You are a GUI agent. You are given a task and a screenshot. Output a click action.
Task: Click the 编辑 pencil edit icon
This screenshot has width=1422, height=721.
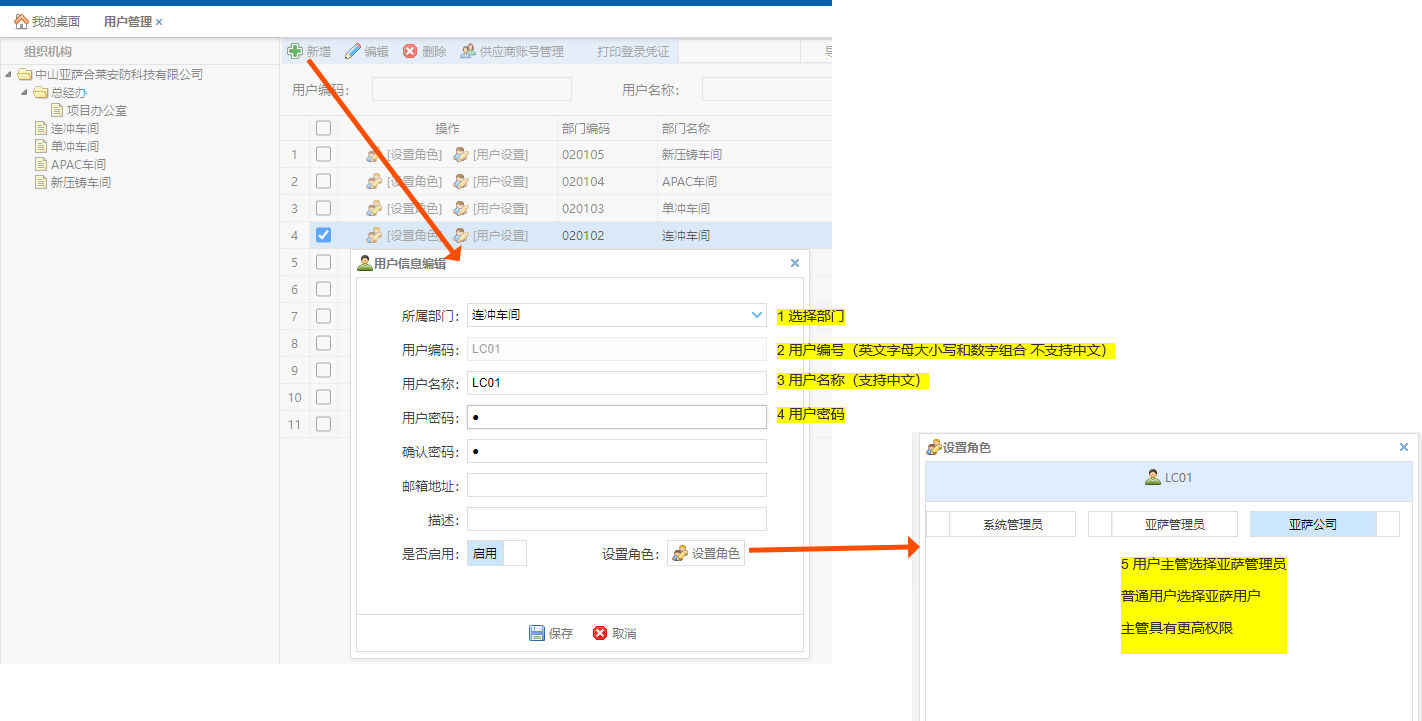[353, 51]
